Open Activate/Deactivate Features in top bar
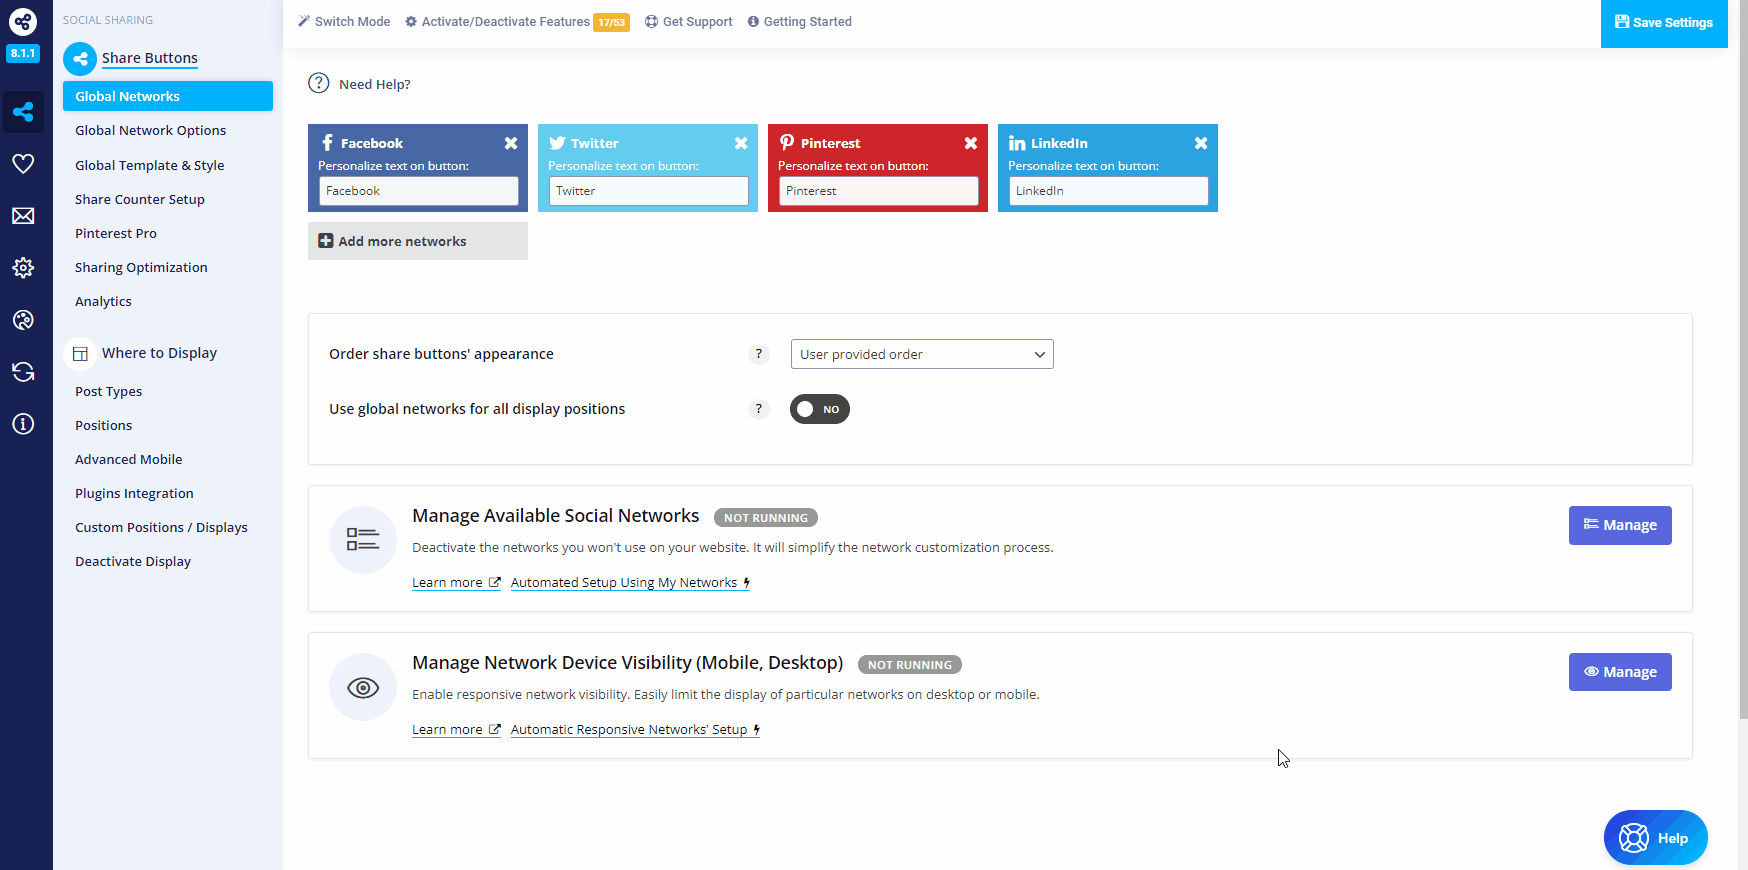This screenshot has width=1748, height=870. 505,22
